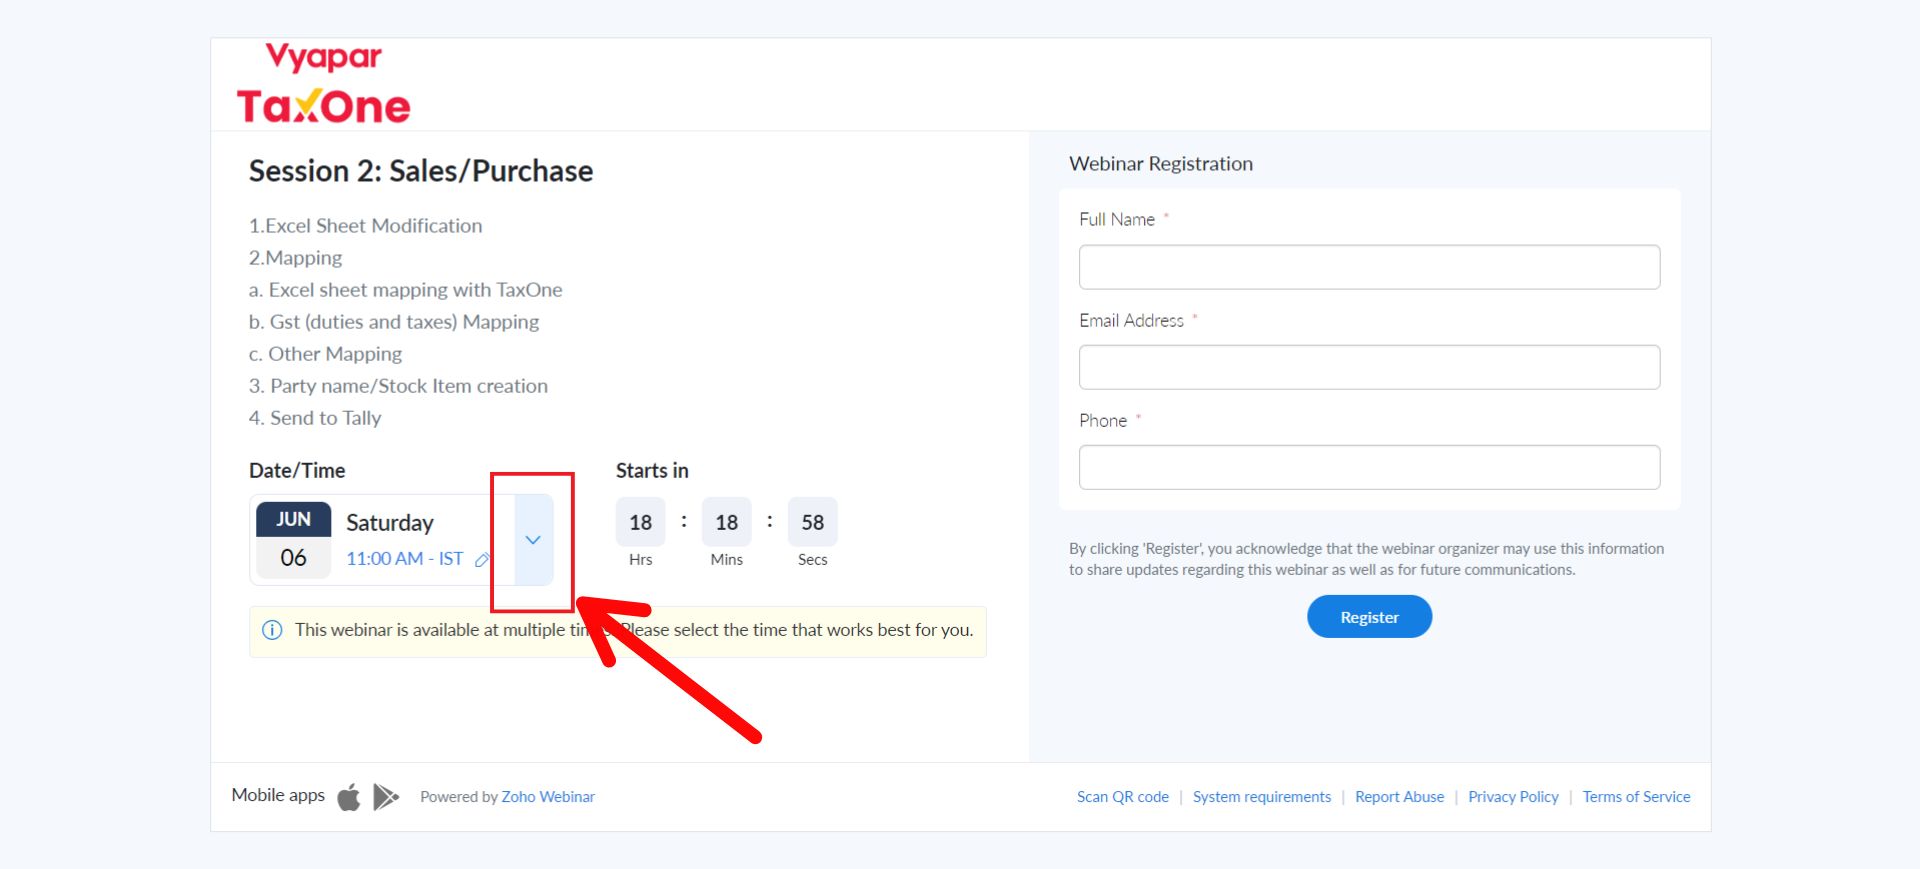Click the timezone edit pencil icon
The width and height of the screenshot is (1920, 869).
point(482,560)
